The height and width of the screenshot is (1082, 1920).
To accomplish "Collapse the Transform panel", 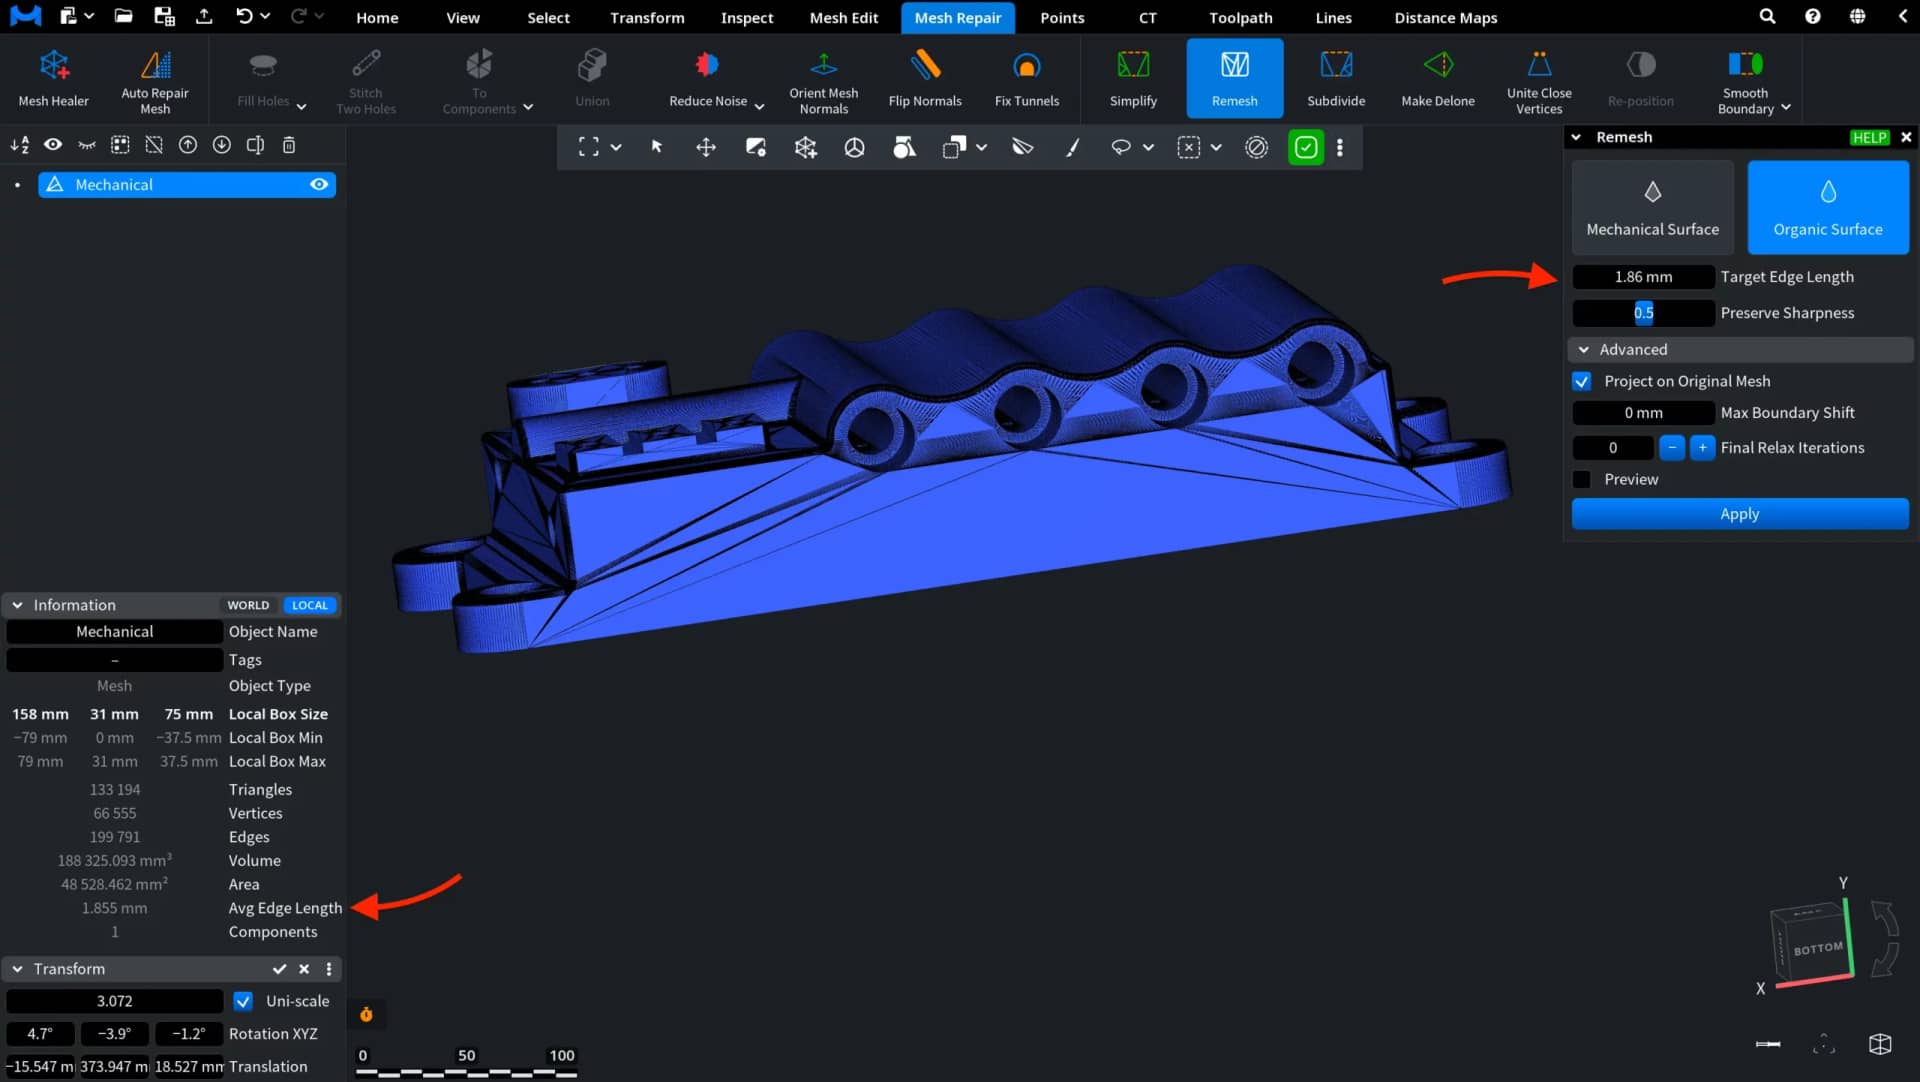I will pos(17,969).
